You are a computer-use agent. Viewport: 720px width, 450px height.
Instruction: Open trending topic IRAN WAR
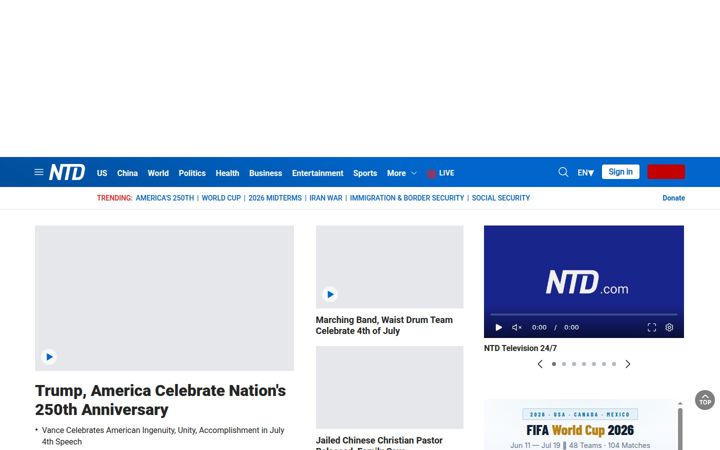coord(326,198)
